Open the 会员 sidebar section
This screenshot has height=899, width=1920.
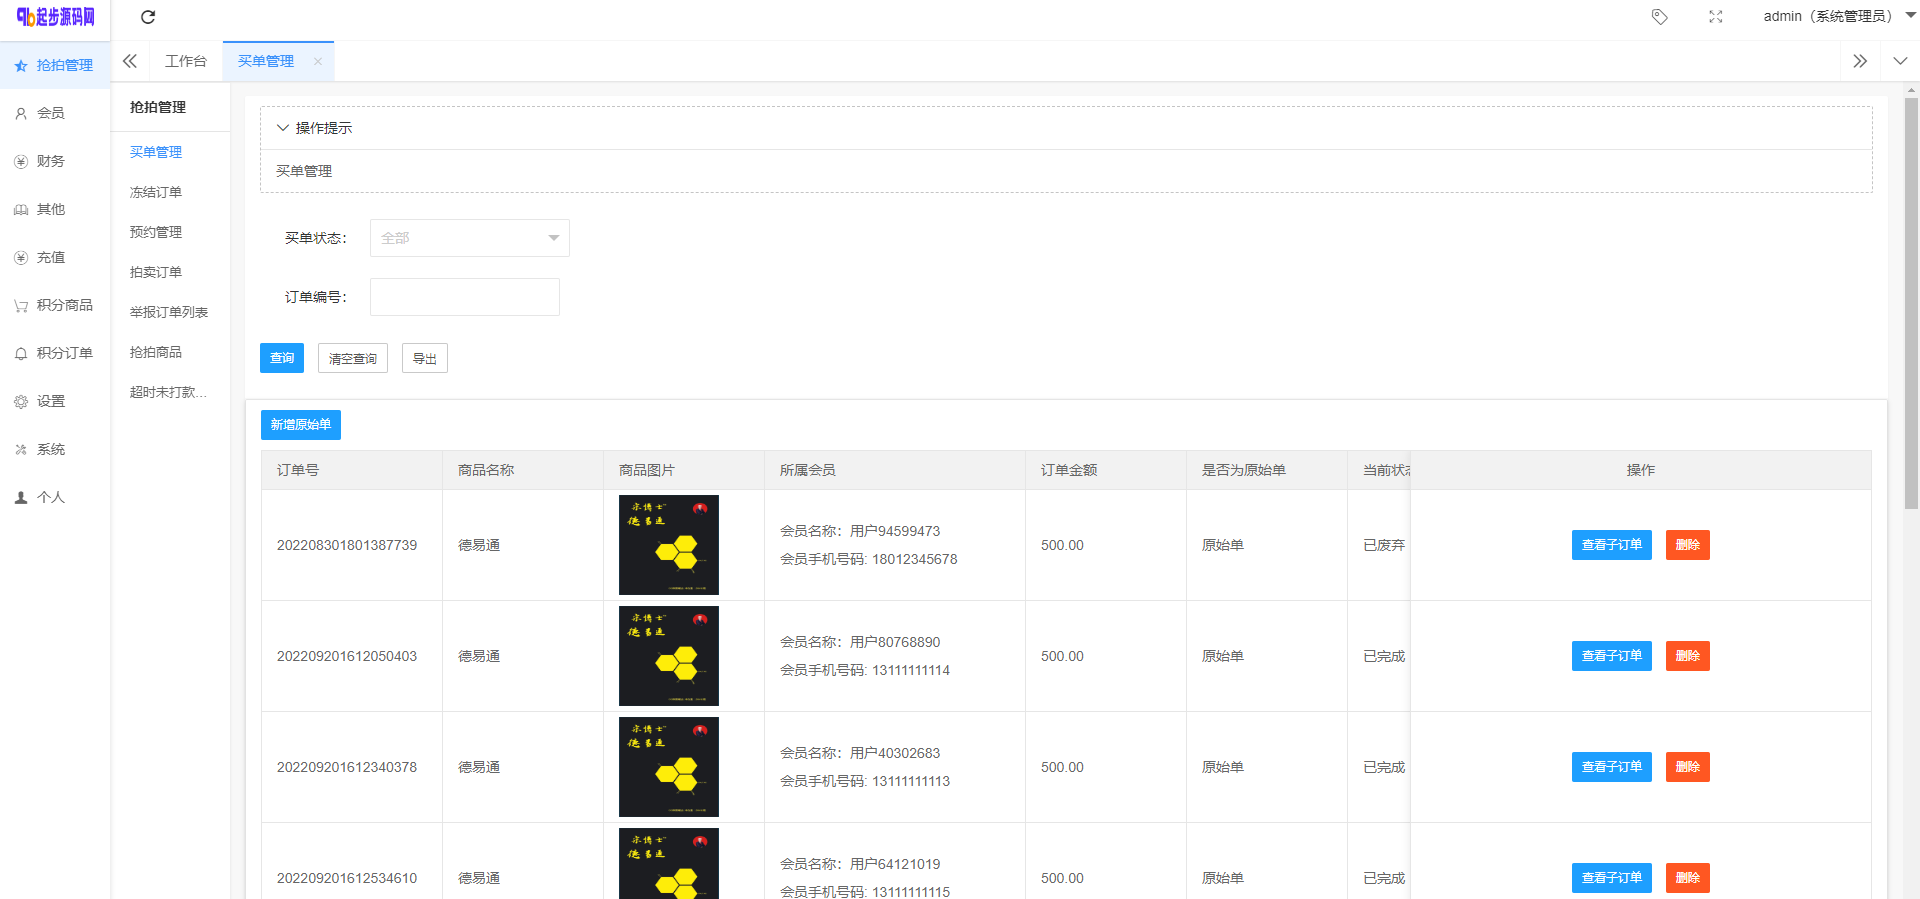[x=51, y=113]
